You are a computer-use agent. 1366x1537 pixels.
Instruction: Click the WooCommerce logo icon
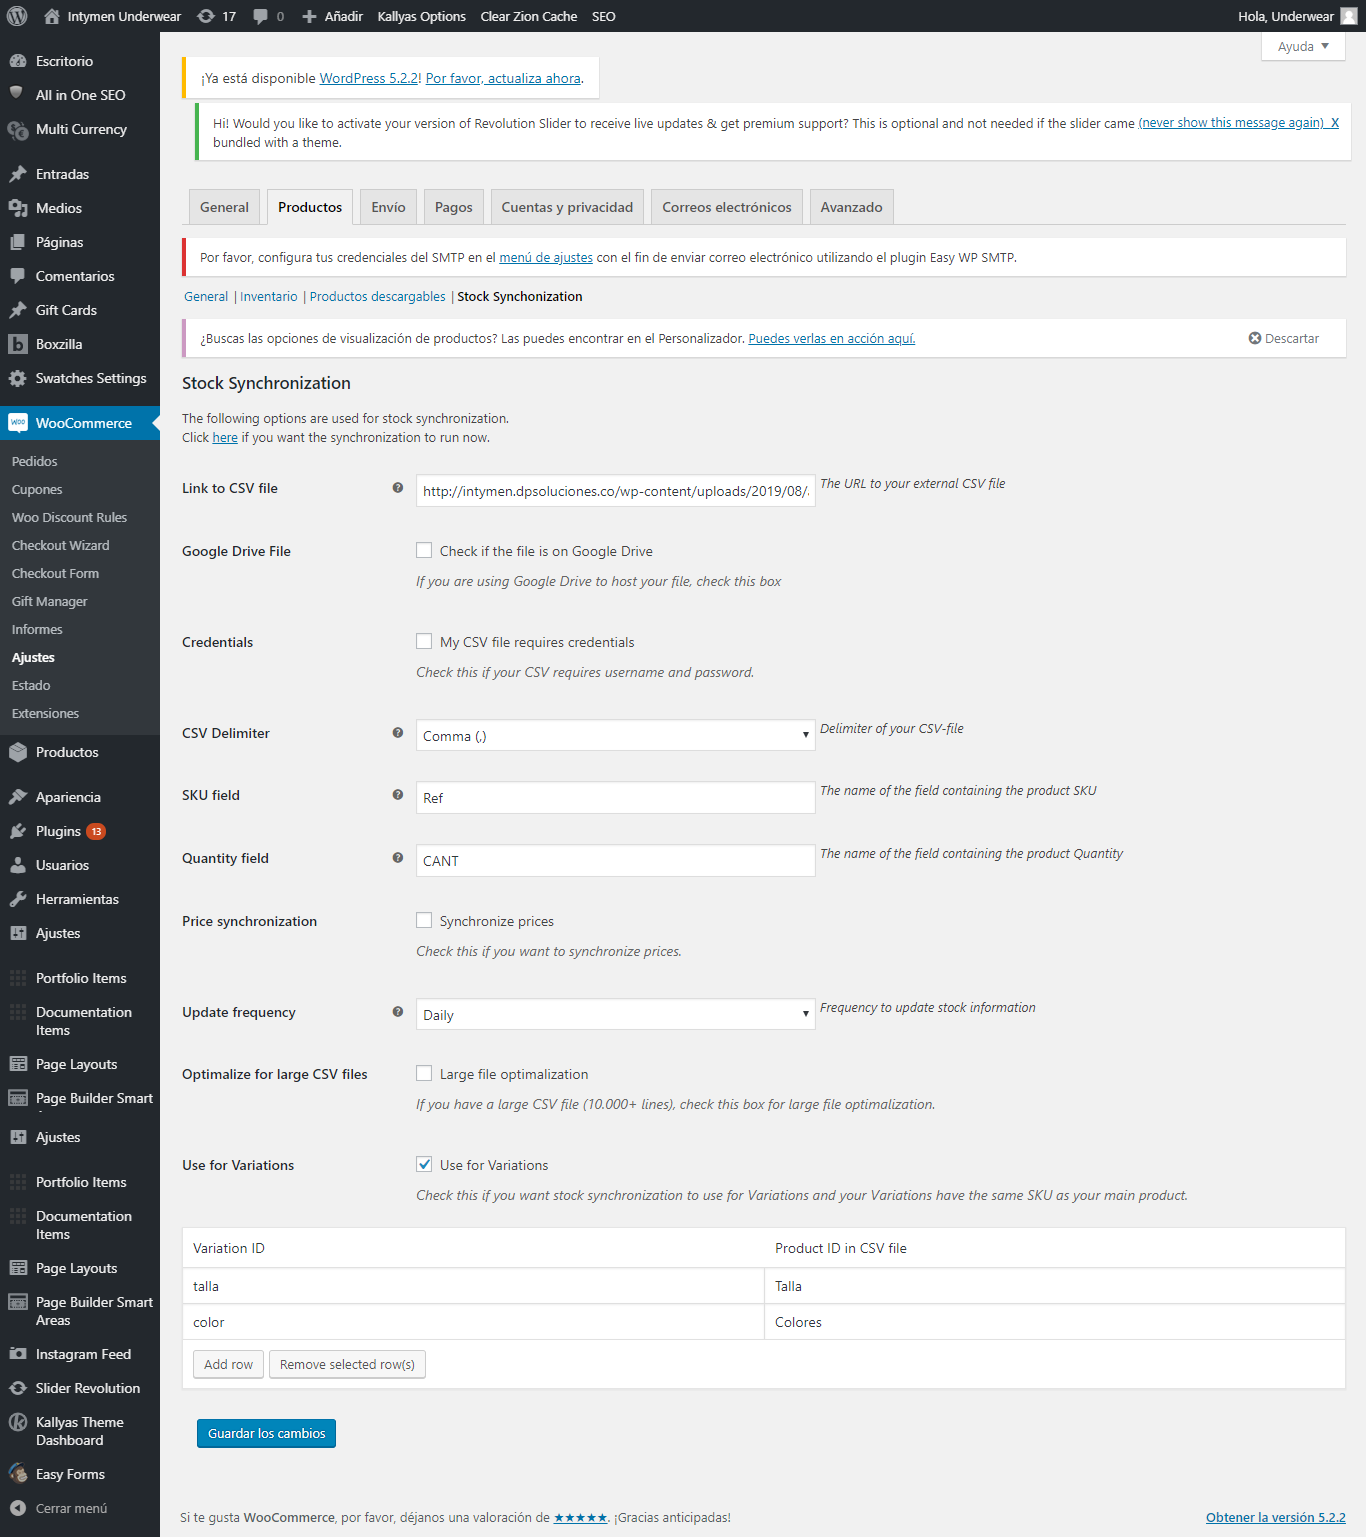tap(18, 423)
